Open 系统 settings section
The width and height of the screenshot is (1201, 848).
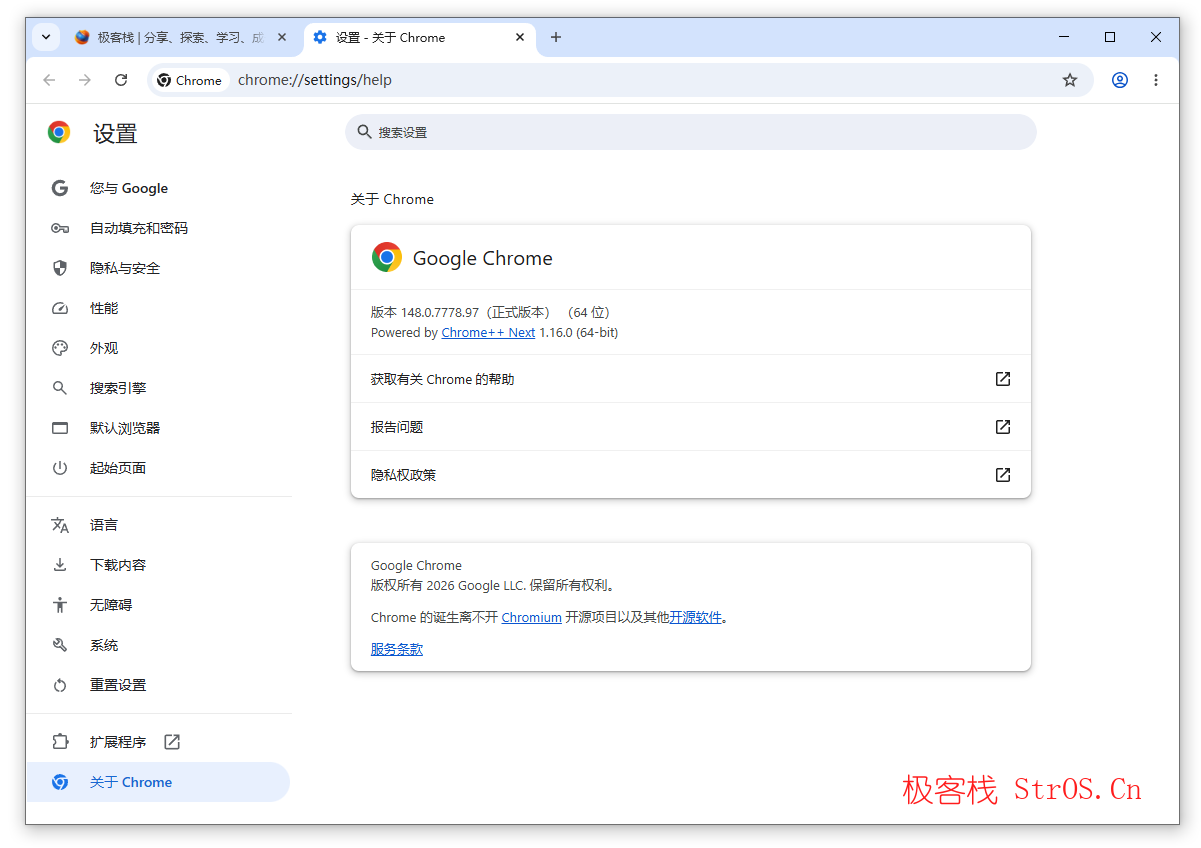pyautogui.click(x=158, y=645)
